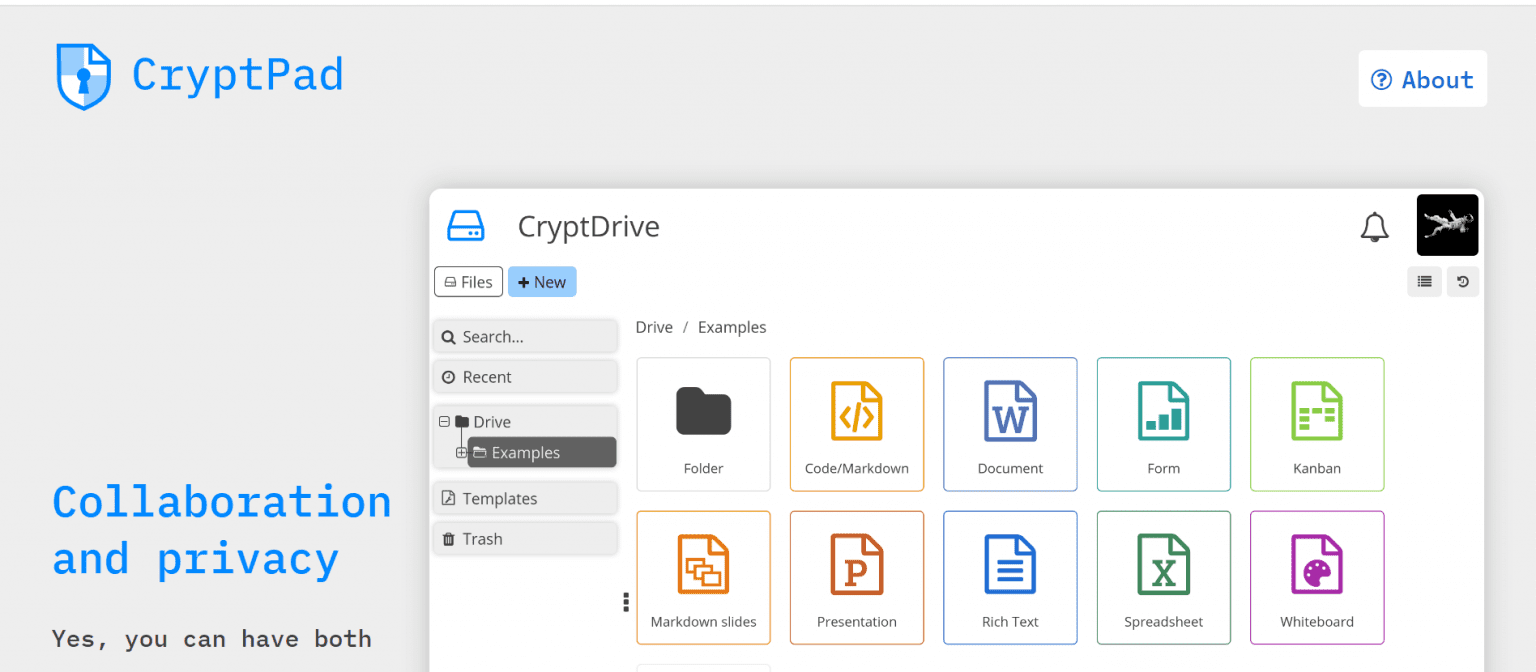Viewport: 1536px width, 672px height.
Task: Open the notifications bell
Action: tap(1375, 228)
